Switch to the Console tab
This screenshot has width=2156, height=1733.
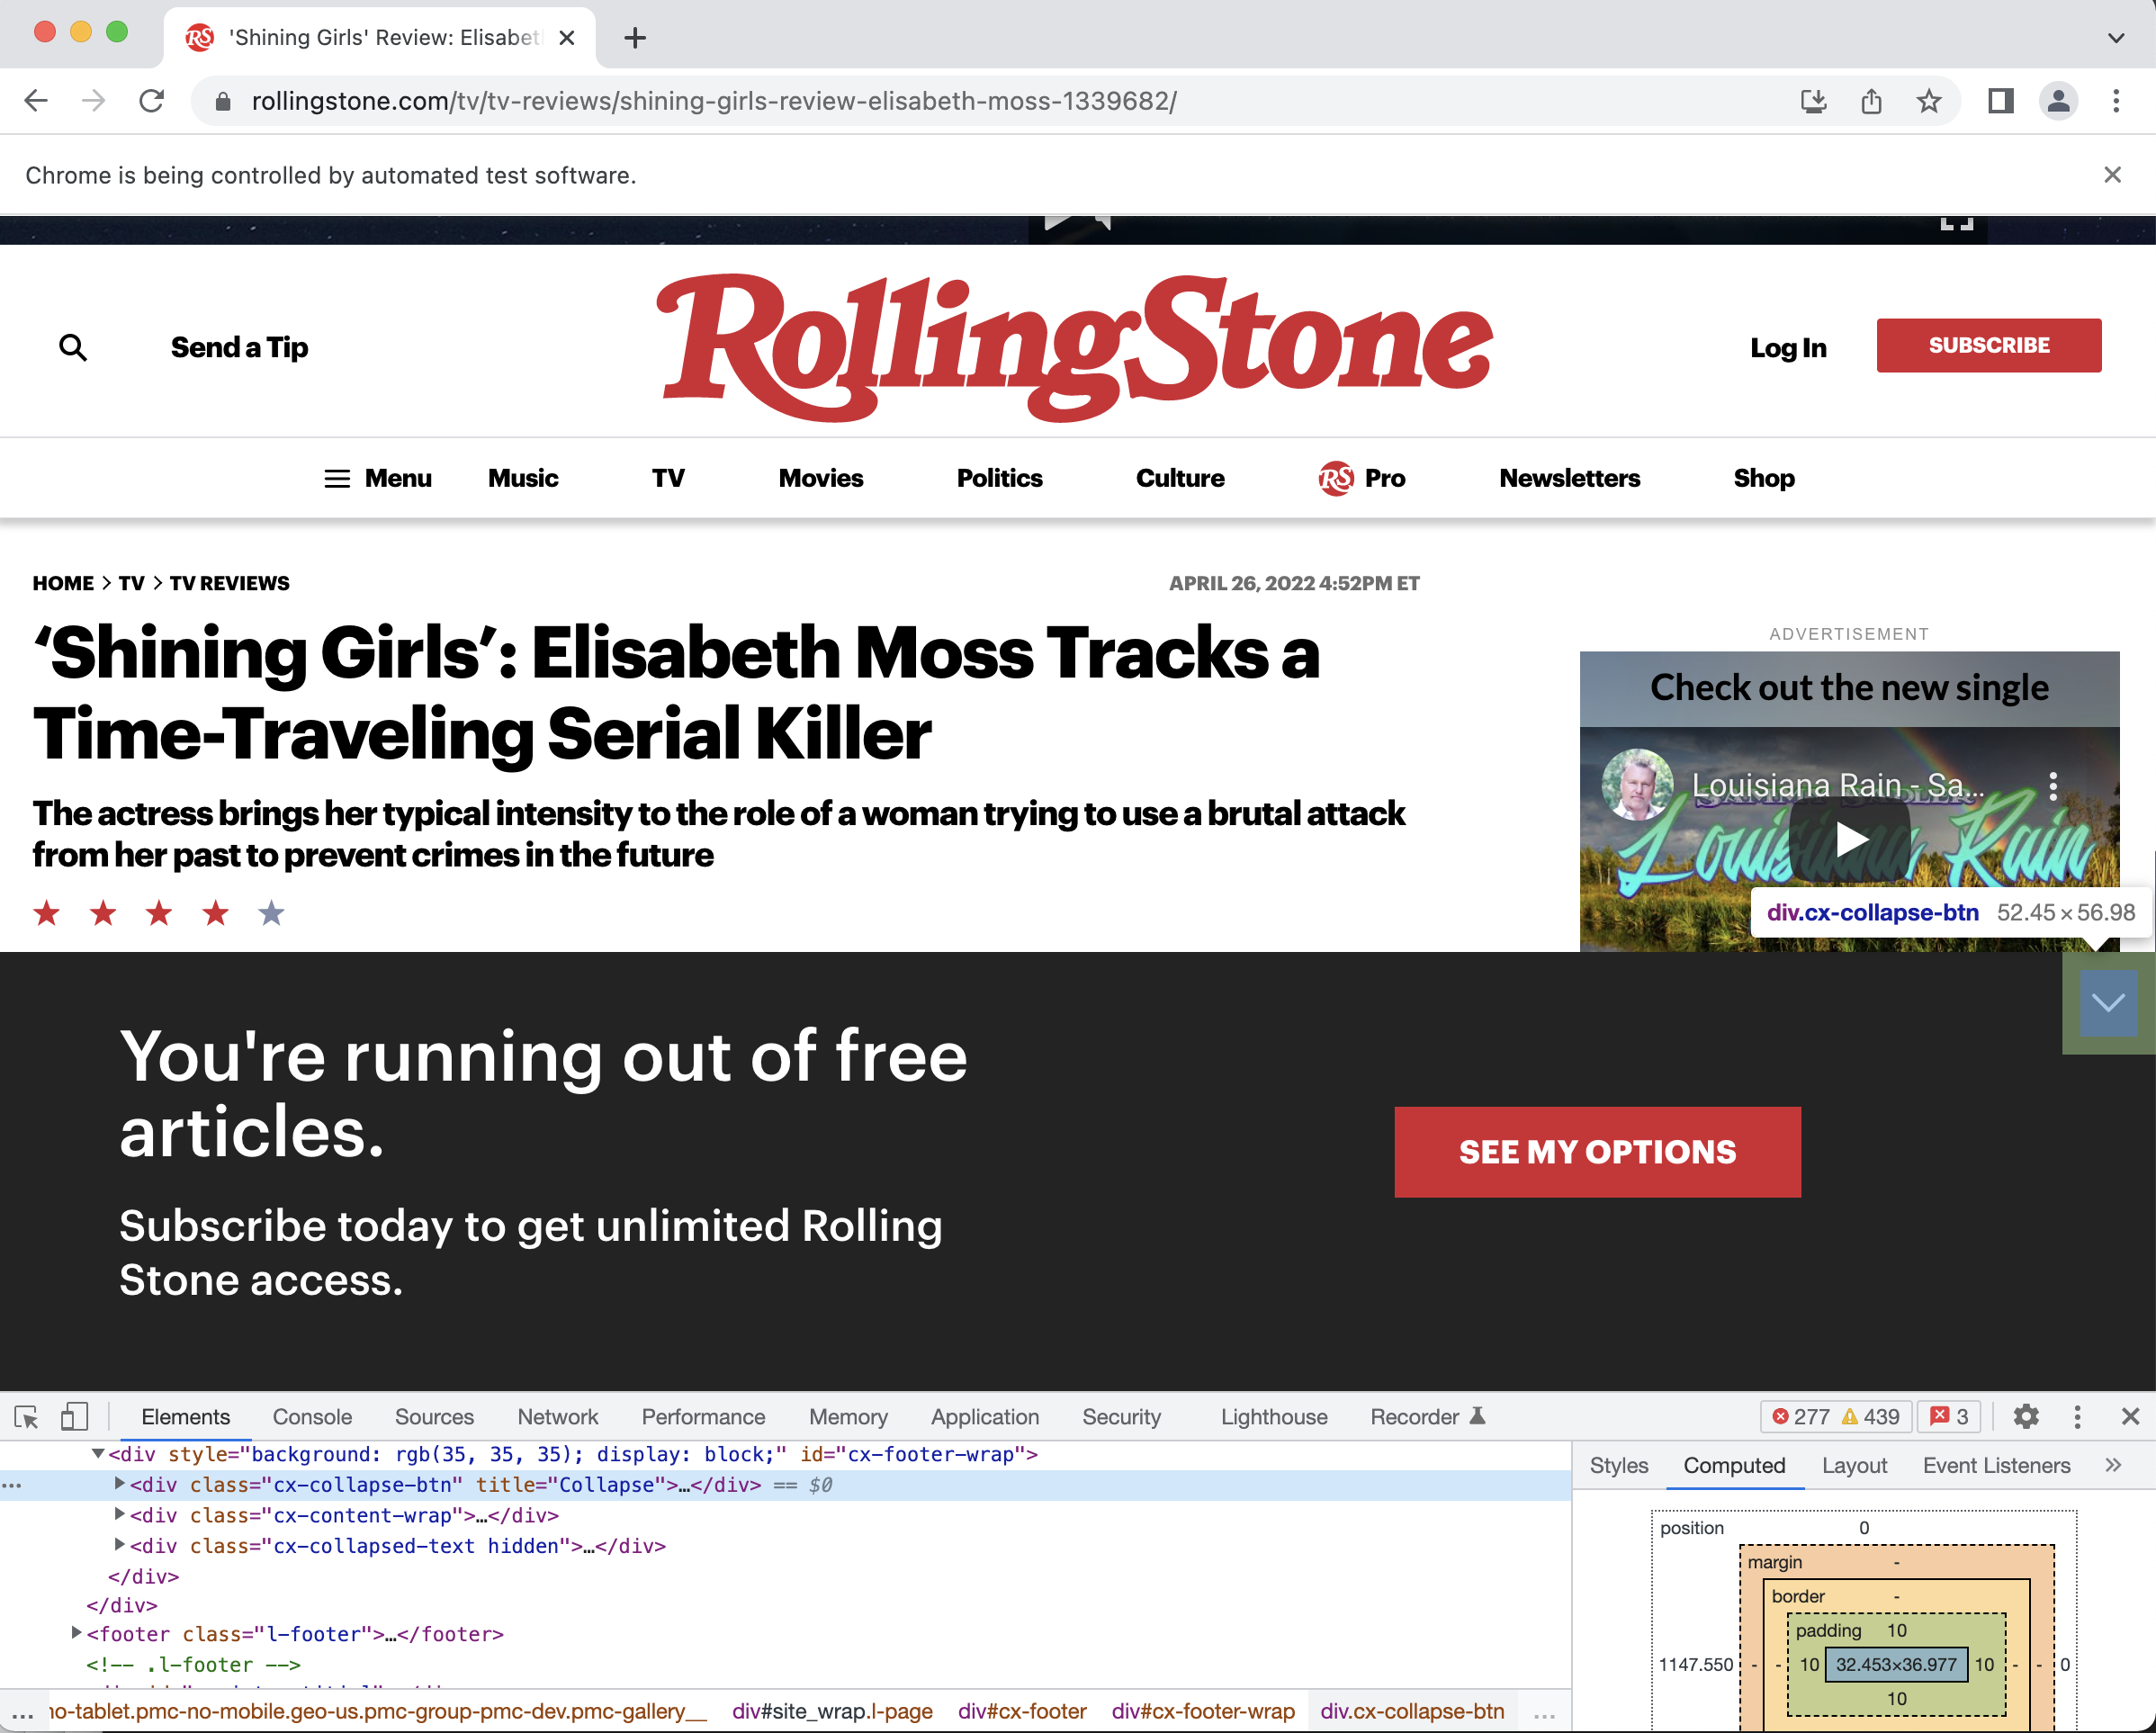click(x=312, y=1417)
